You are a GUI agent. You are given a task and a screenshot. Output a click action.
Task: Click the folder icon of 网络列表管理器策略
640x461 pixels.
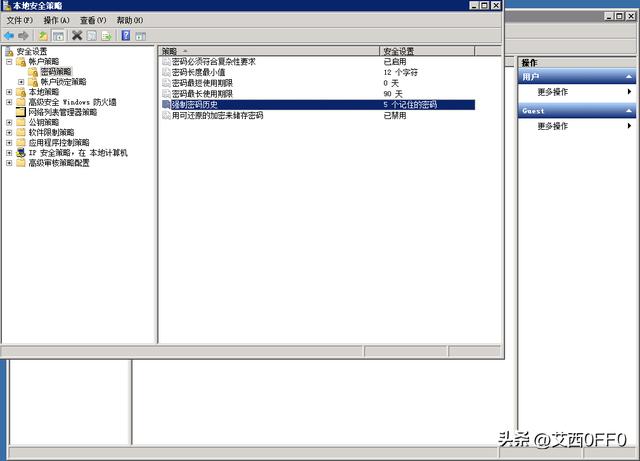click(x=21, y=112)
